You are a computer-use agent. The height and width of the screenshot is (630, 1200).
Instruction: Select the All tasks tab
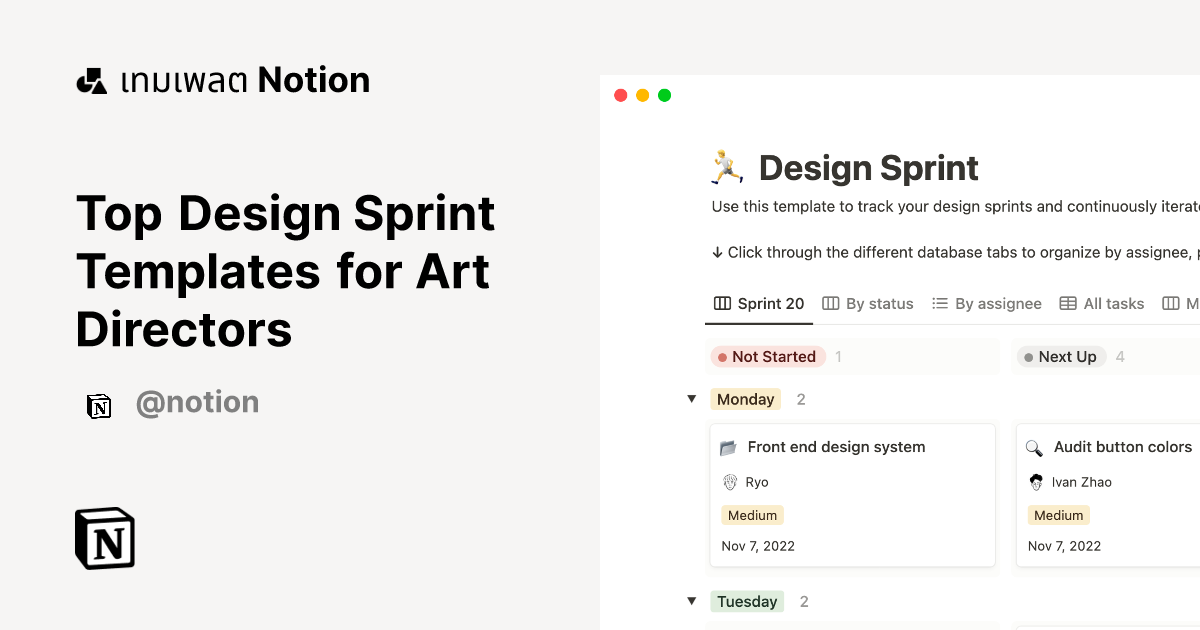click(1101, 304)
